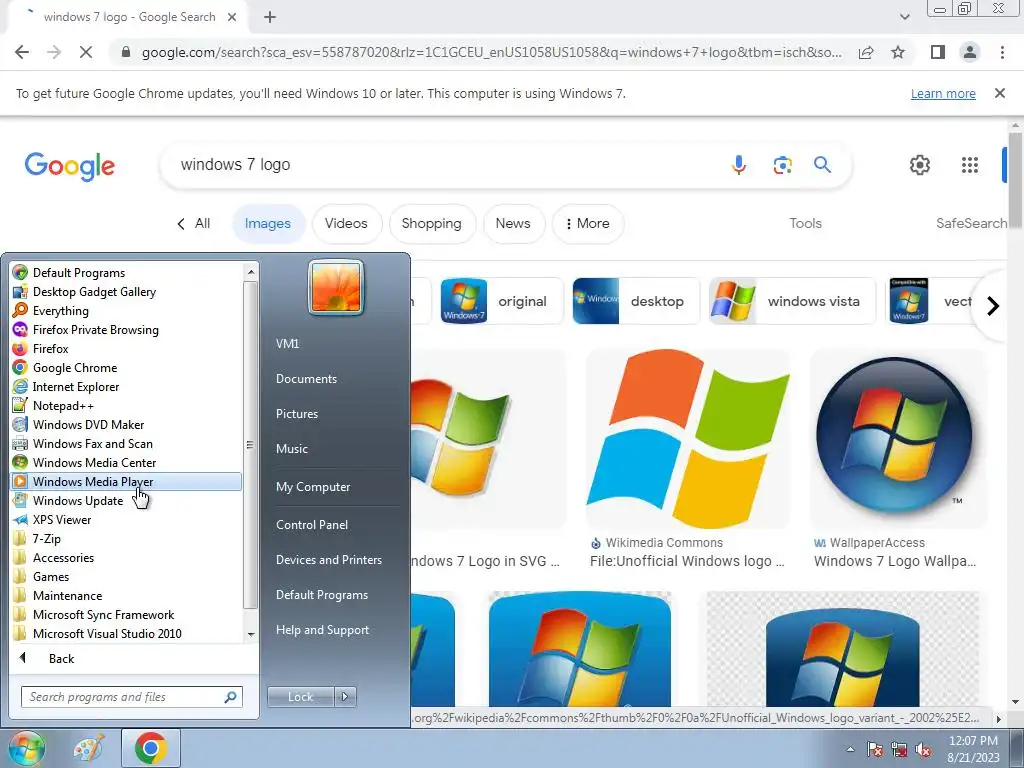Viewport: 1024px width, 768px height.
Task: Click the Learn more link
Action: (943, 93)
